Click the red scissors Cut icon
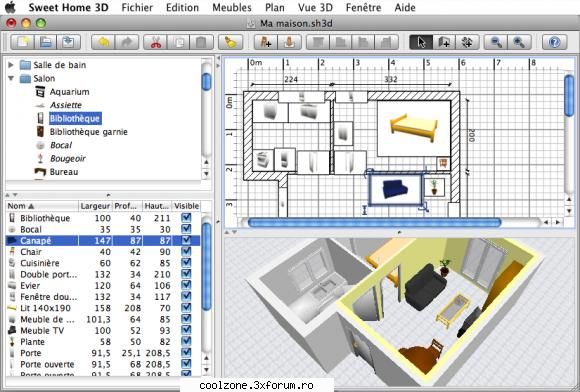The width and height of the screenshot is (580, 392). click(x=156, y=43)
